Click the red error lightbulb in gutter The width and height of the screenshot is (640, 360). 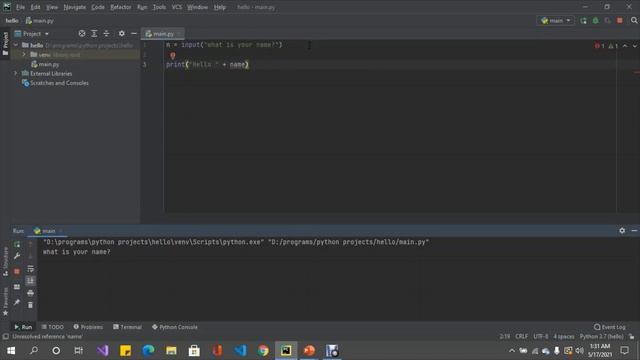coord(173,55)
